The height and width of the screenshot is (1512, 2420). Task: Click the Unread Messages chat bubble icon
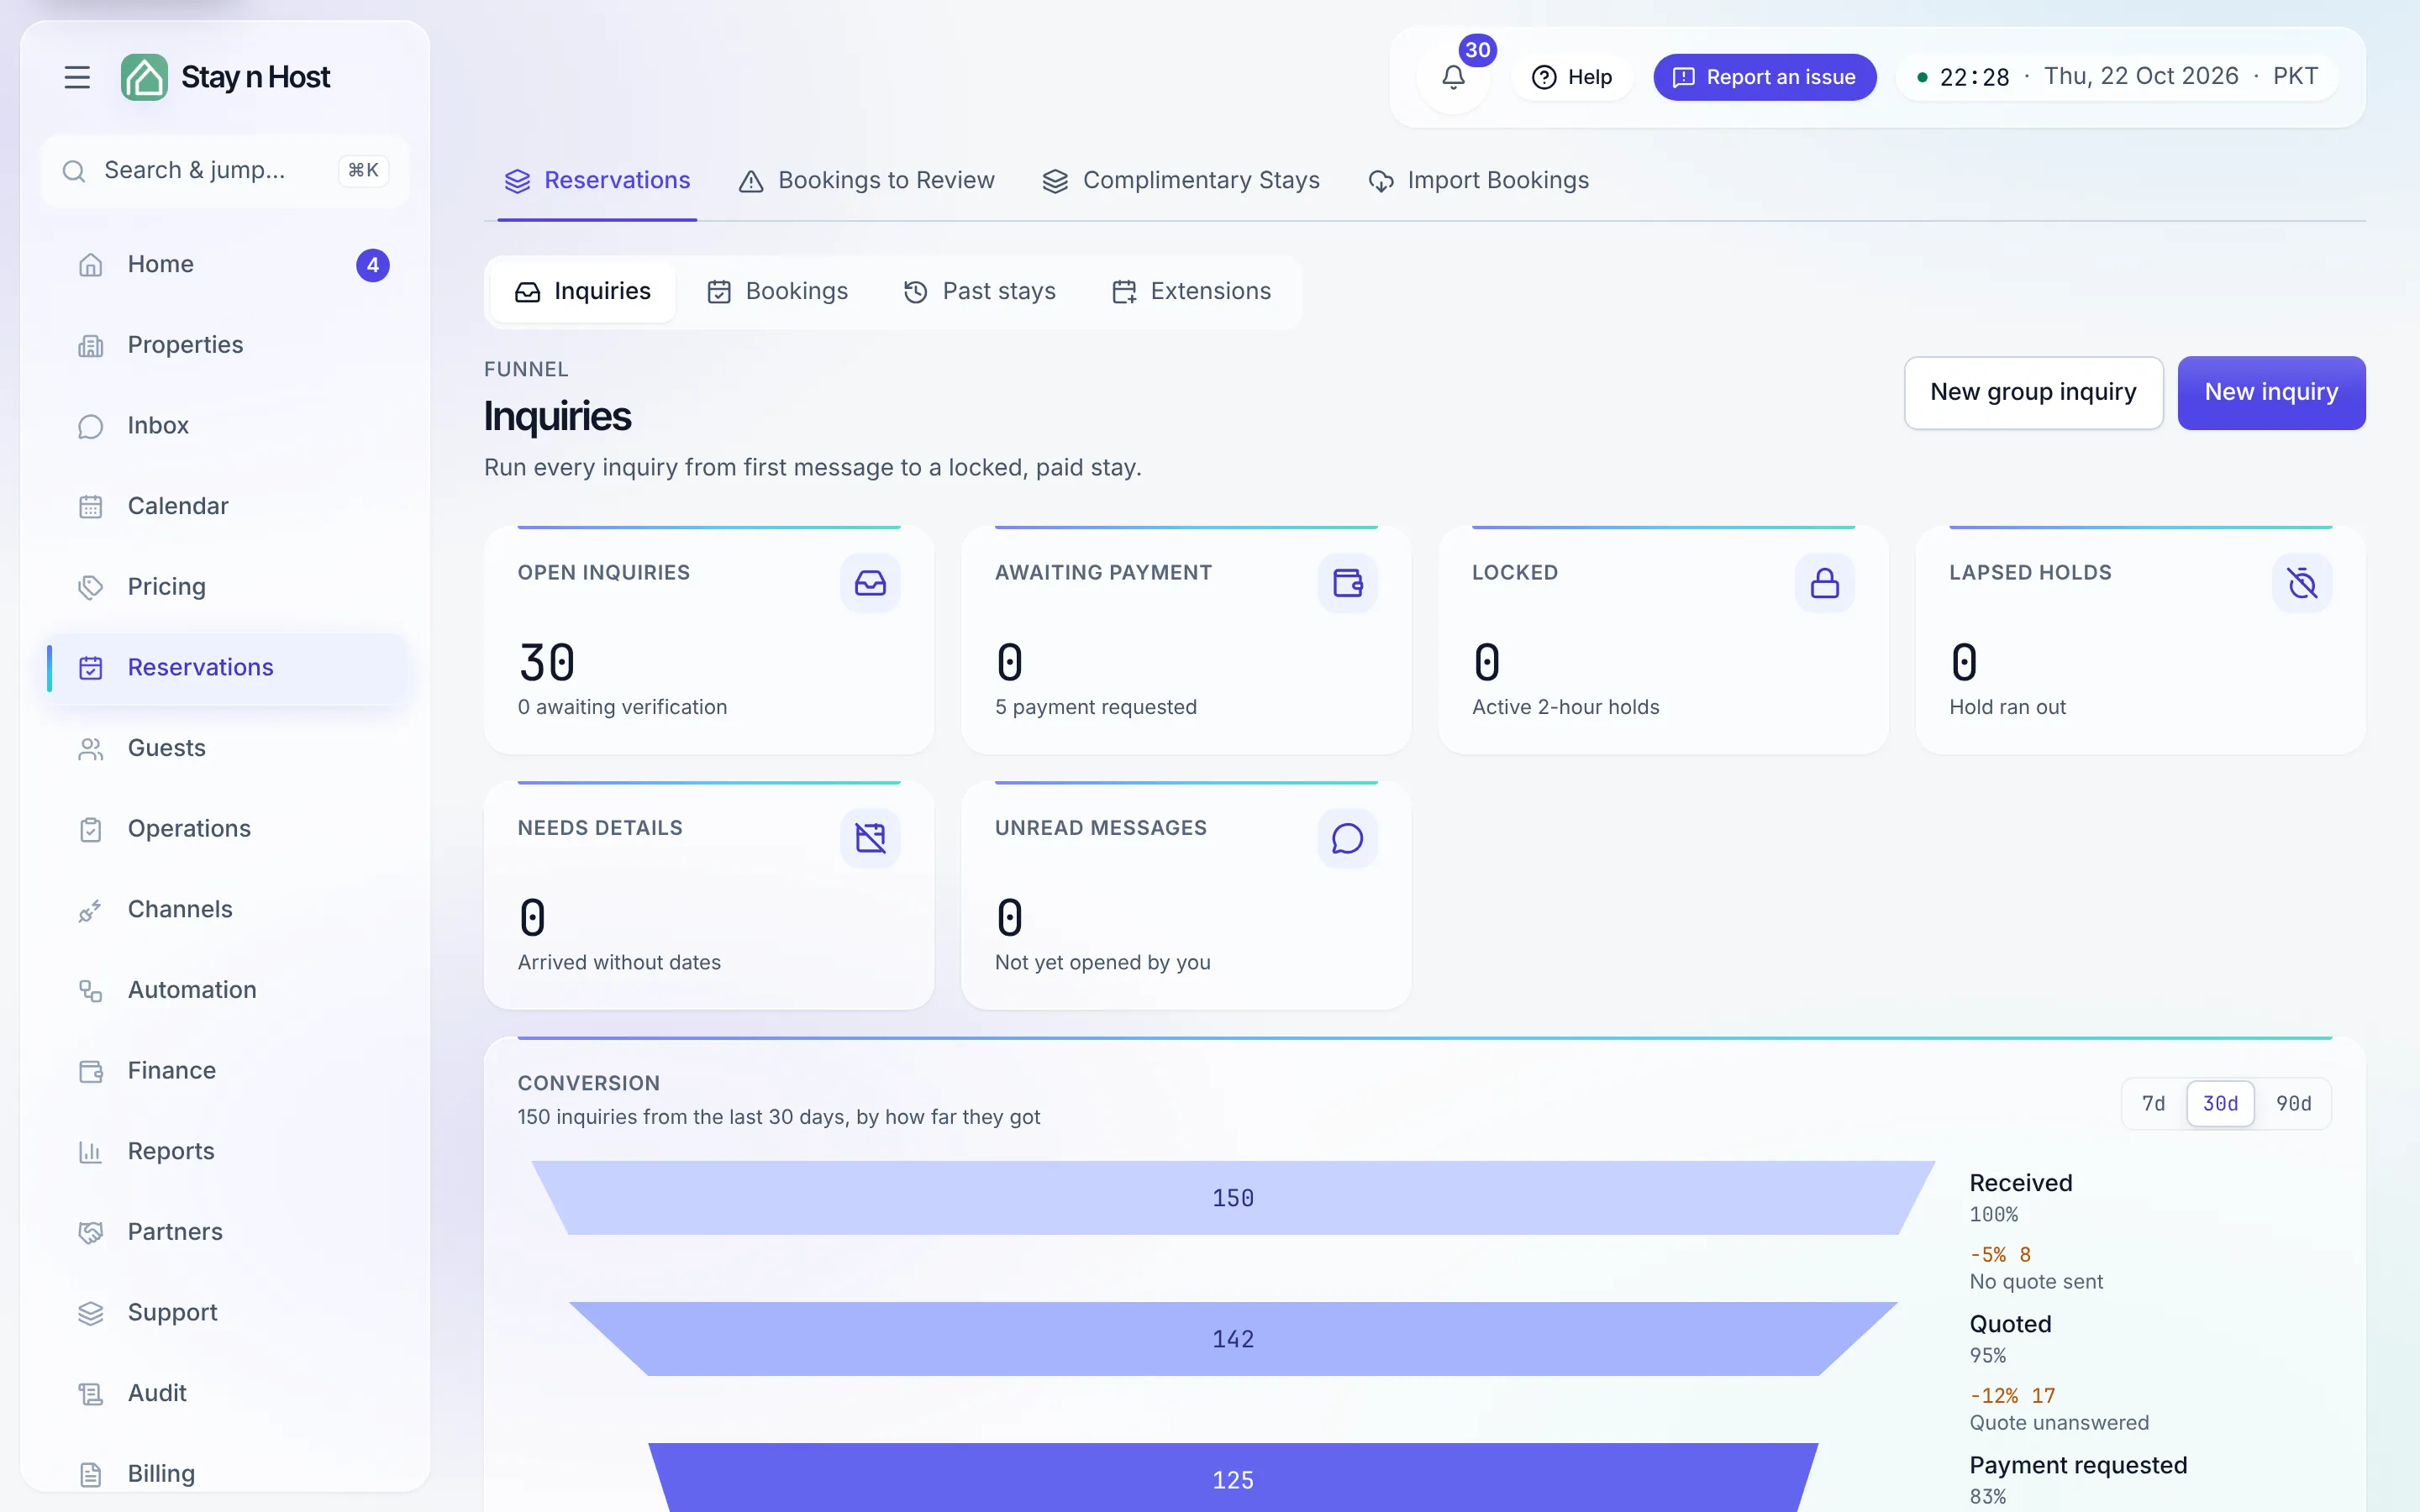[1347, 838]
